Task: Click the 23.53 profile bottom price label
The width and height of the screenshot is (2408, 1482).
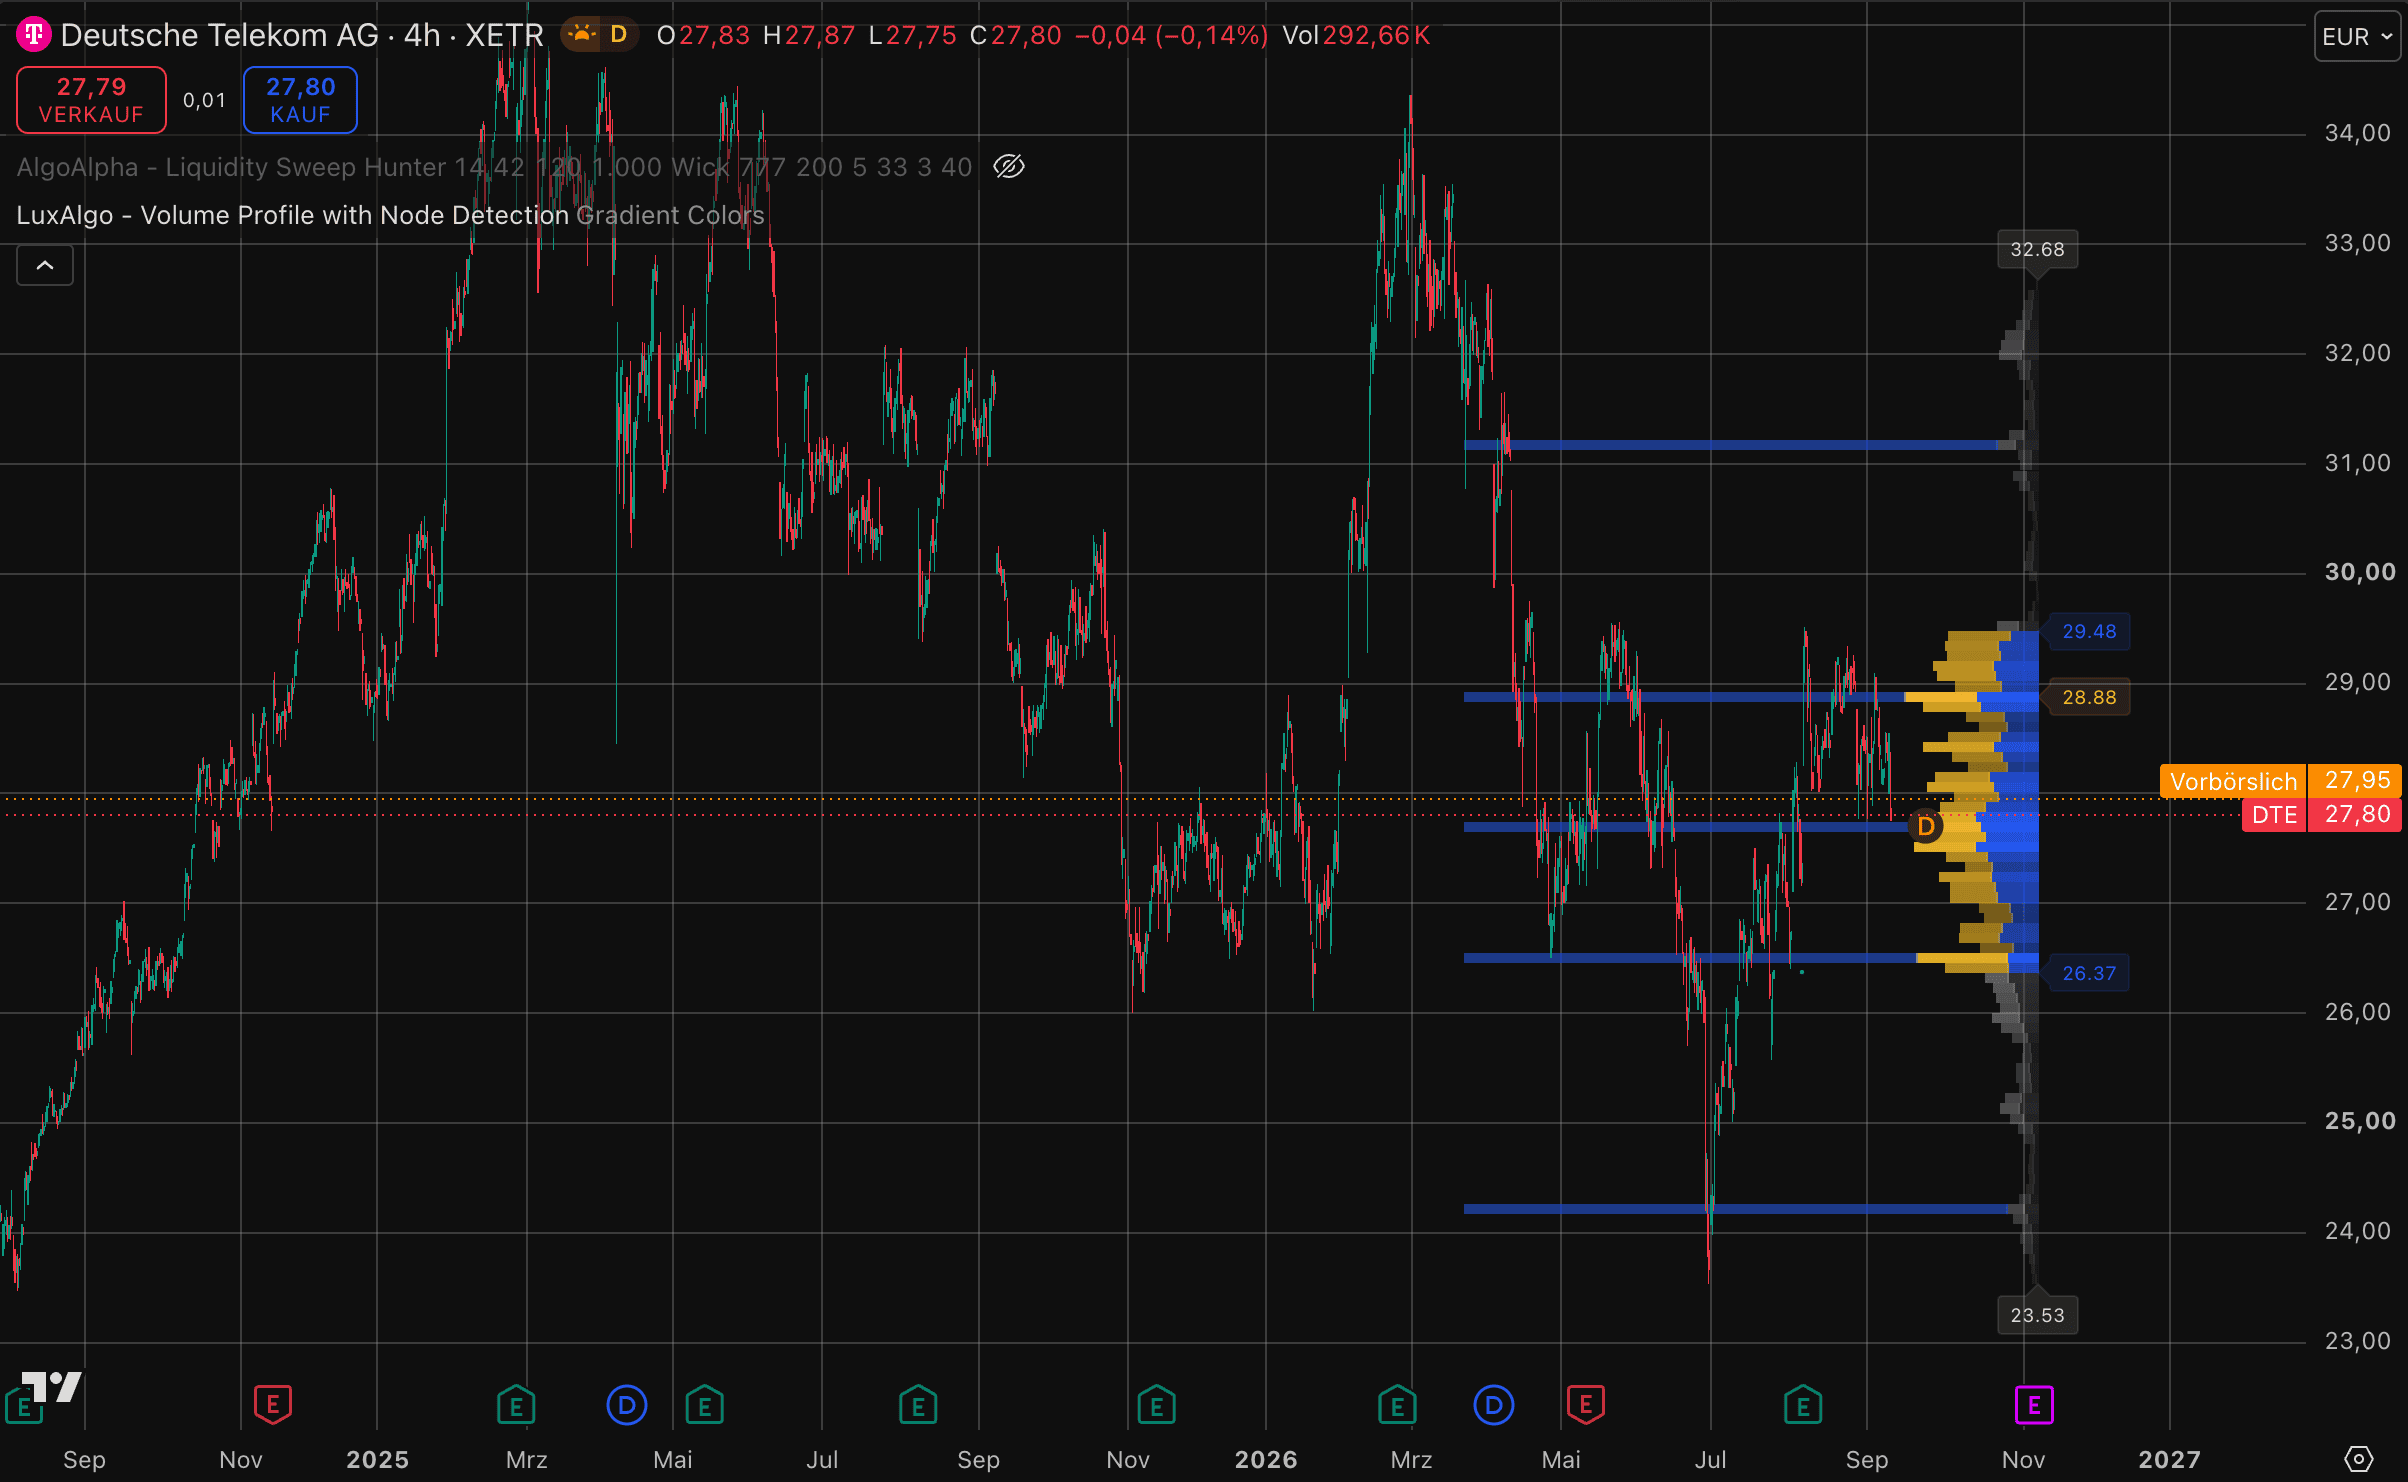Action: point(2037,1315)
